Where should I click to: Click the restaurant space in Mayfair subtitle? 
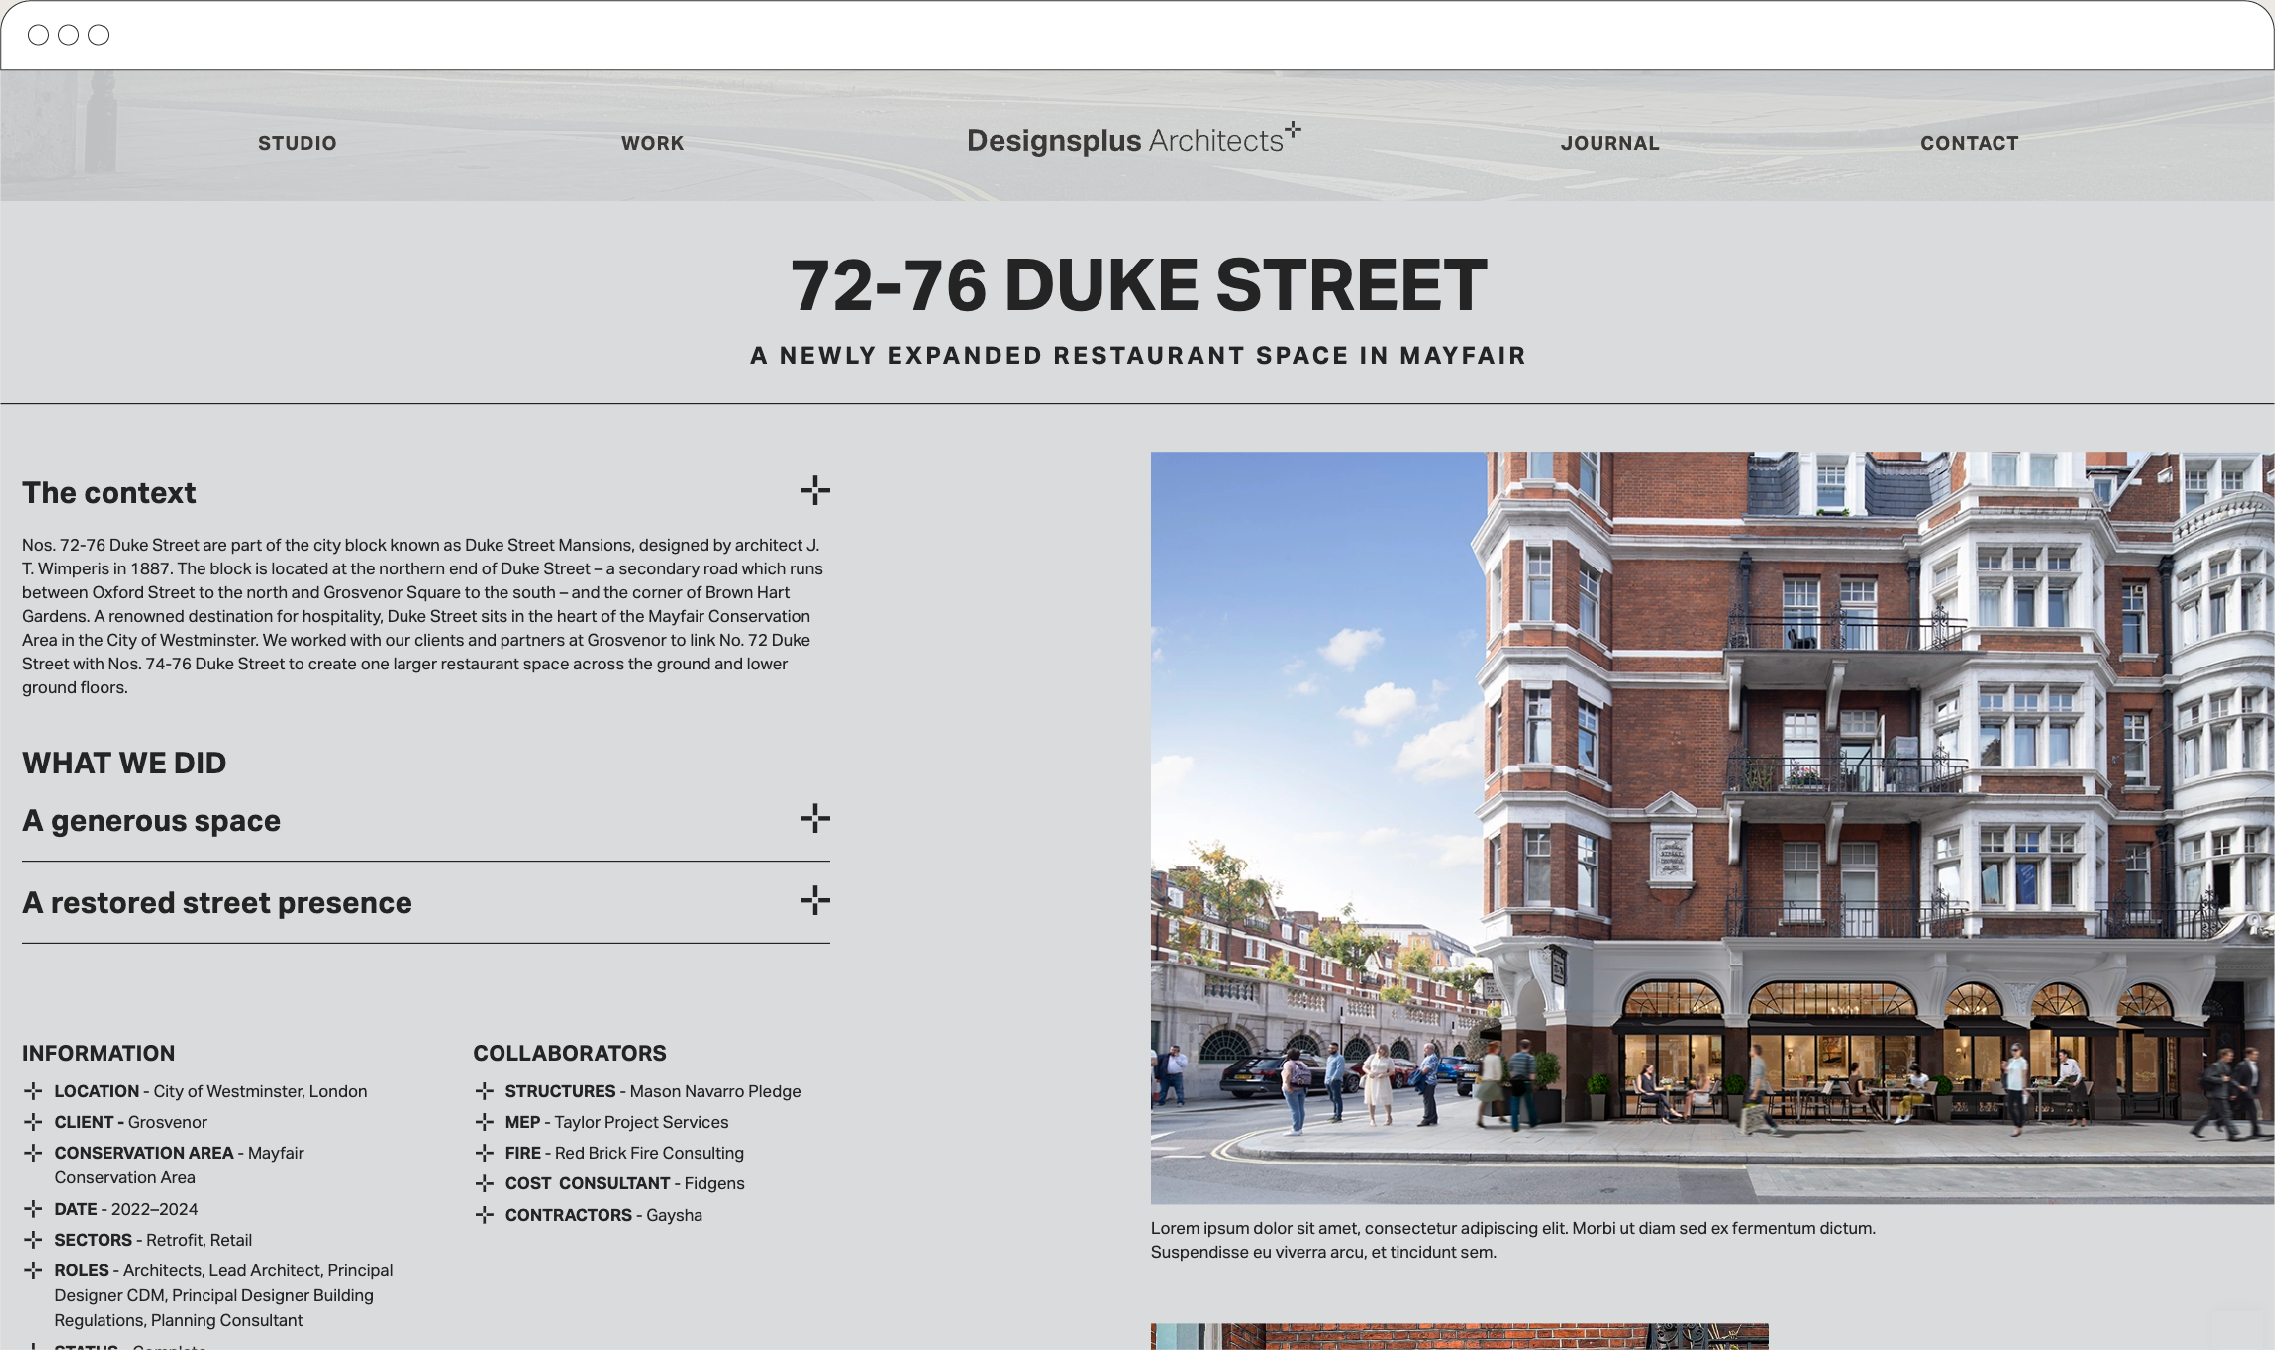coord(1138,356)
